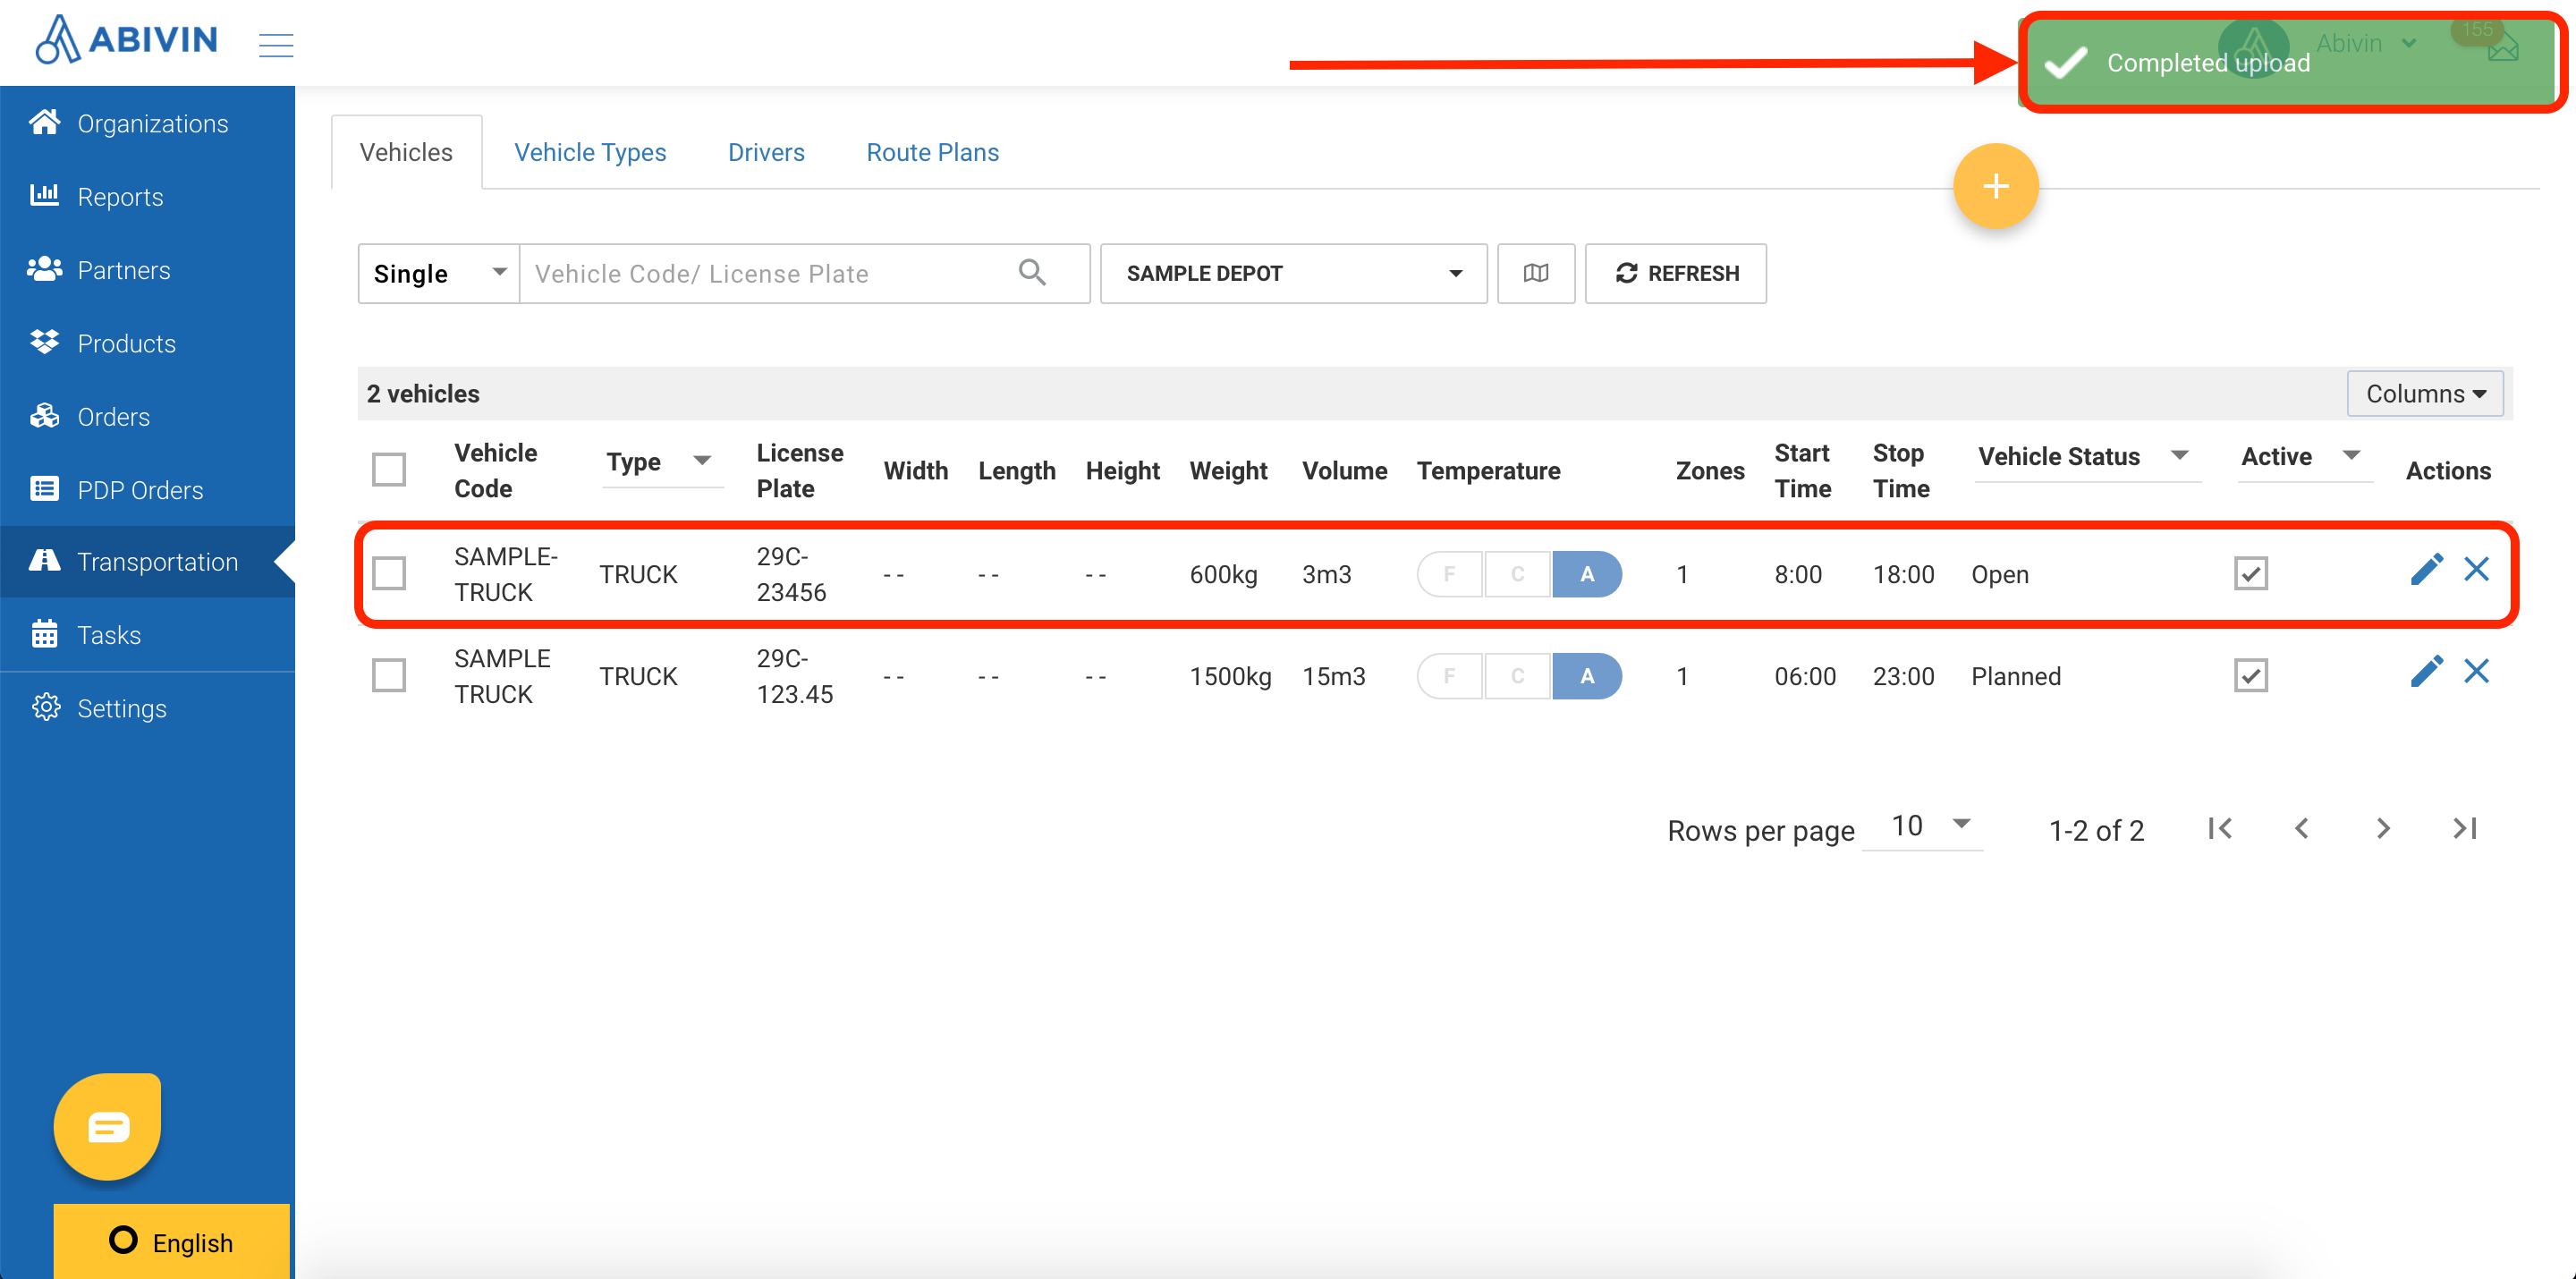
Task: Select temperature A on SAMPLE-TRUCK row
Action: pos(1586,574)
